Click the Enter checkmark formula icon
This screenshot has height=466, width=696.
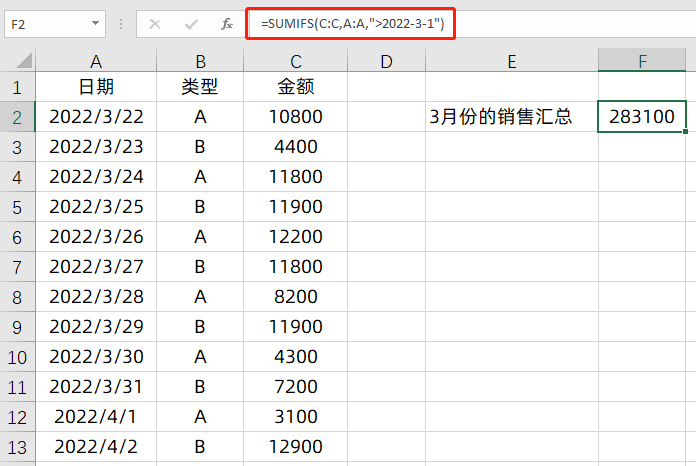[191, 24]
